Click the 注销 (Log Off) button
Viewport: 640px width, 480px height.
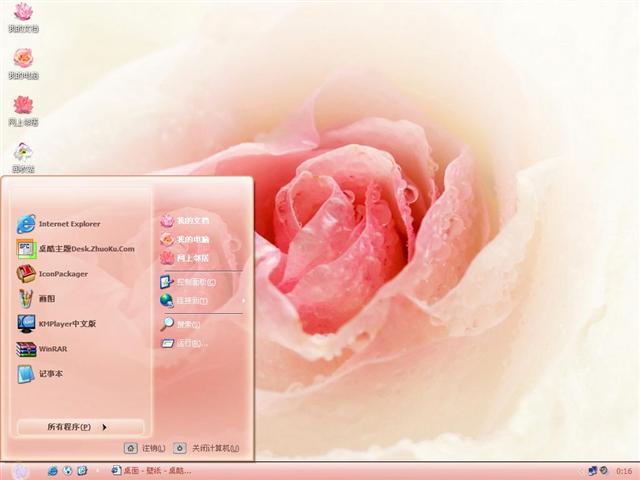146,448
